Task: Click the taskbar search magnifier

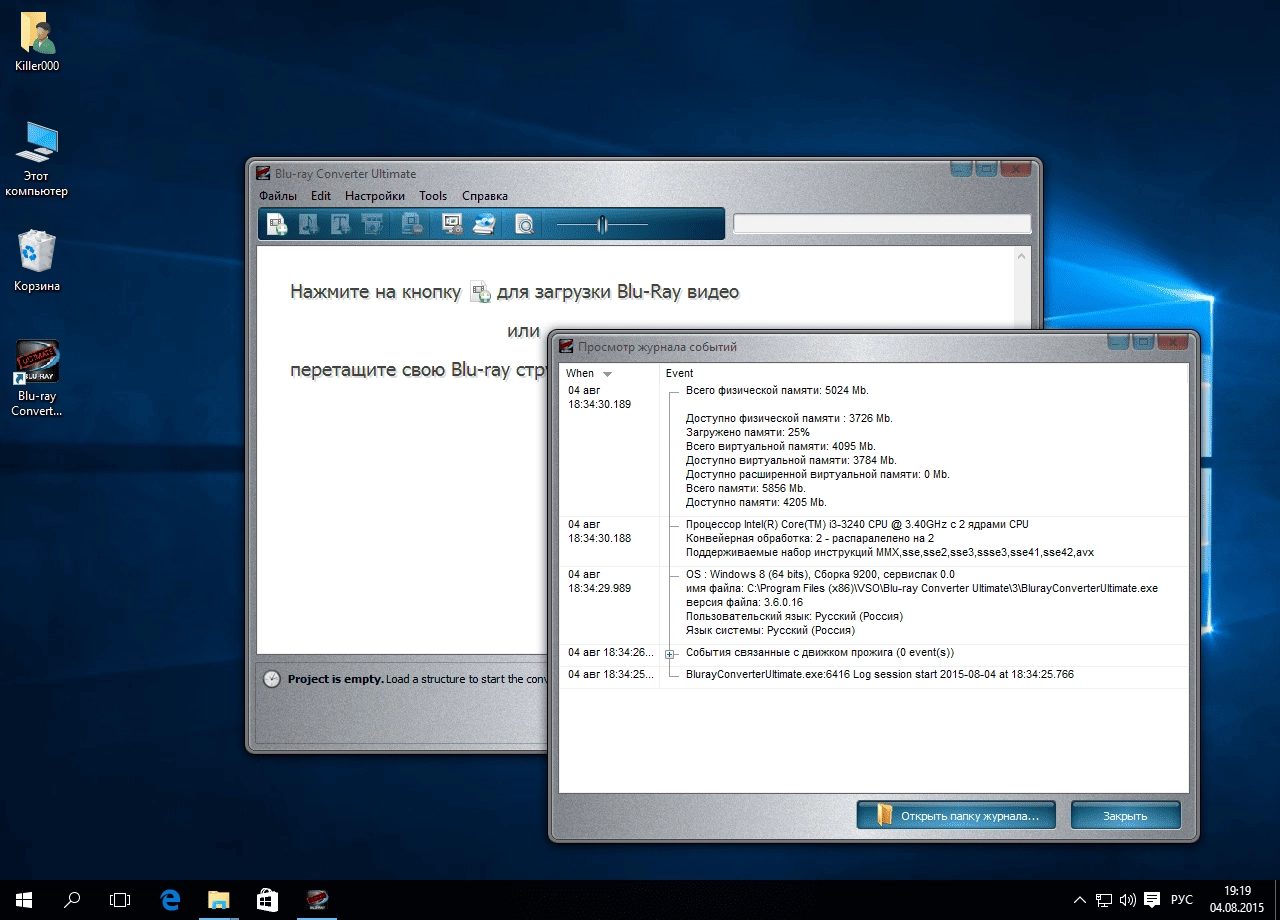Action: click(72, 900)
